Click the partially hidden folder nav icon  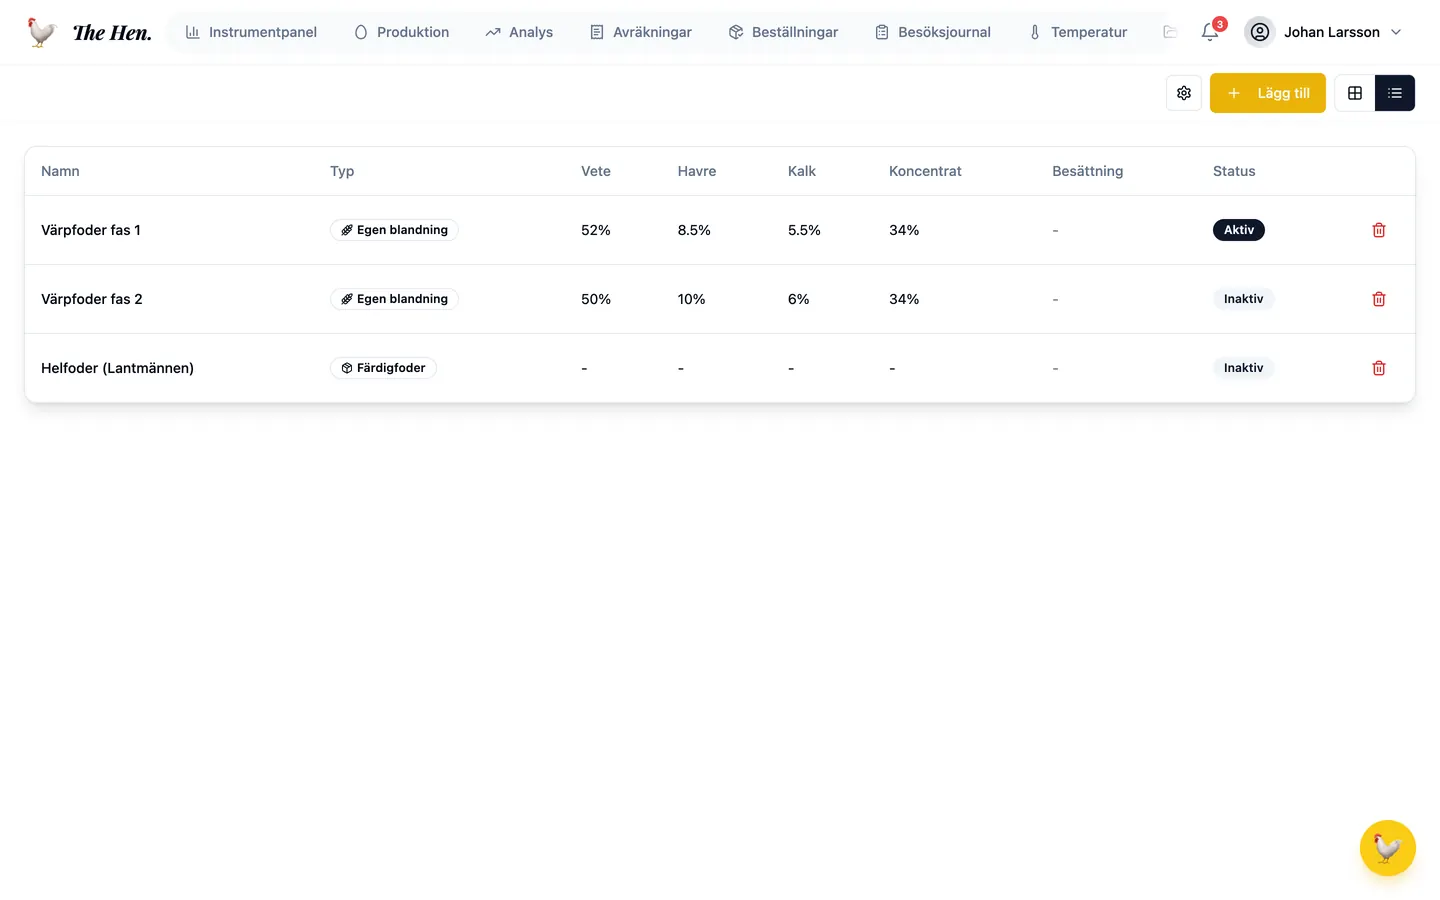(x=1170, y=32)
